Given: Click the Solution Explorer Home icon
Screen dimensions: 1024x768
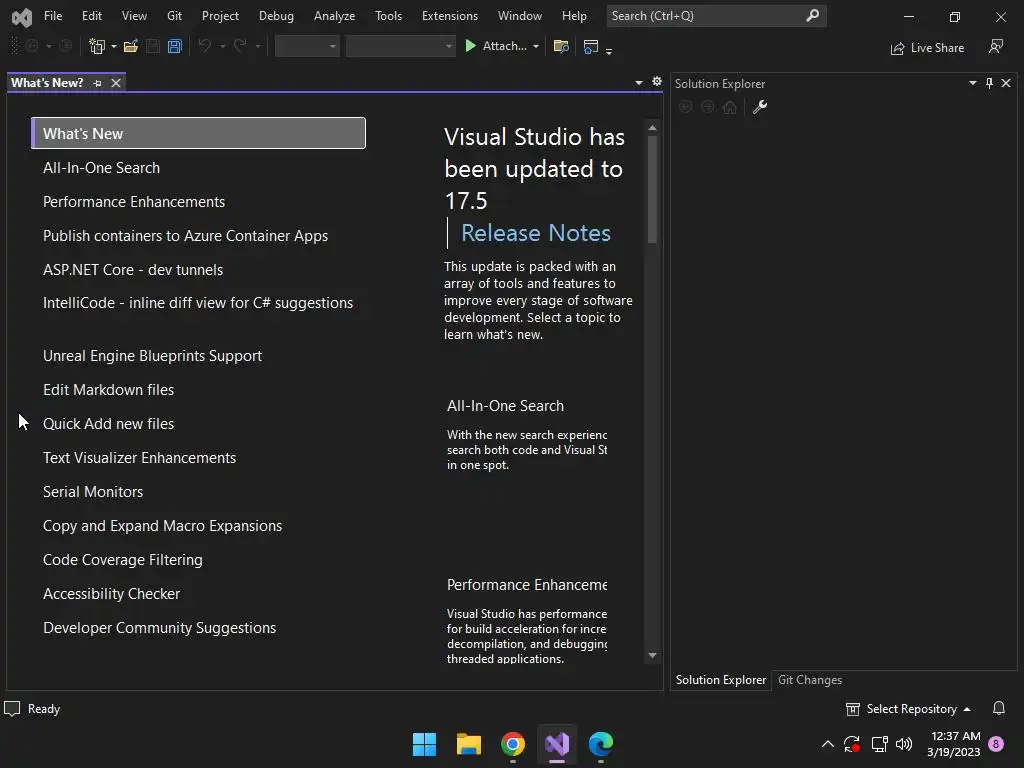Looking at the screenshot, I should 730,107.
